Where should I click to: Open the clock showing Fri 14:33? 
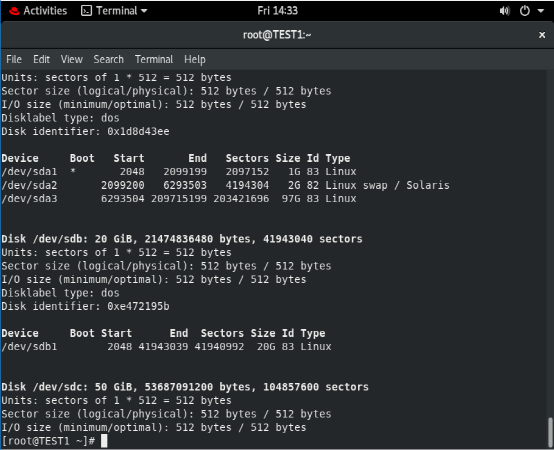click(x=277, y=11)
